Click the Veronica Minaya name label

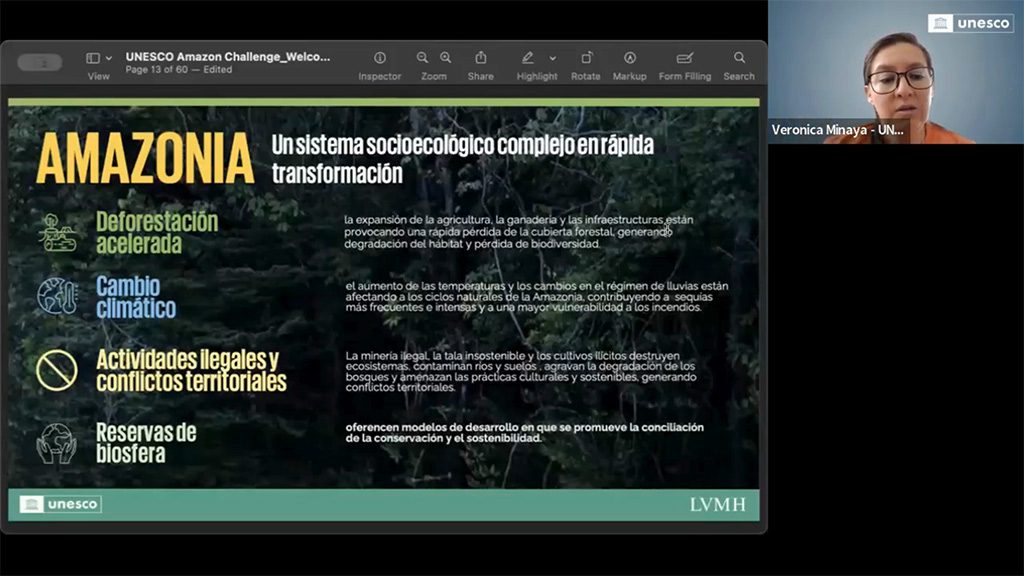(838, 130)
